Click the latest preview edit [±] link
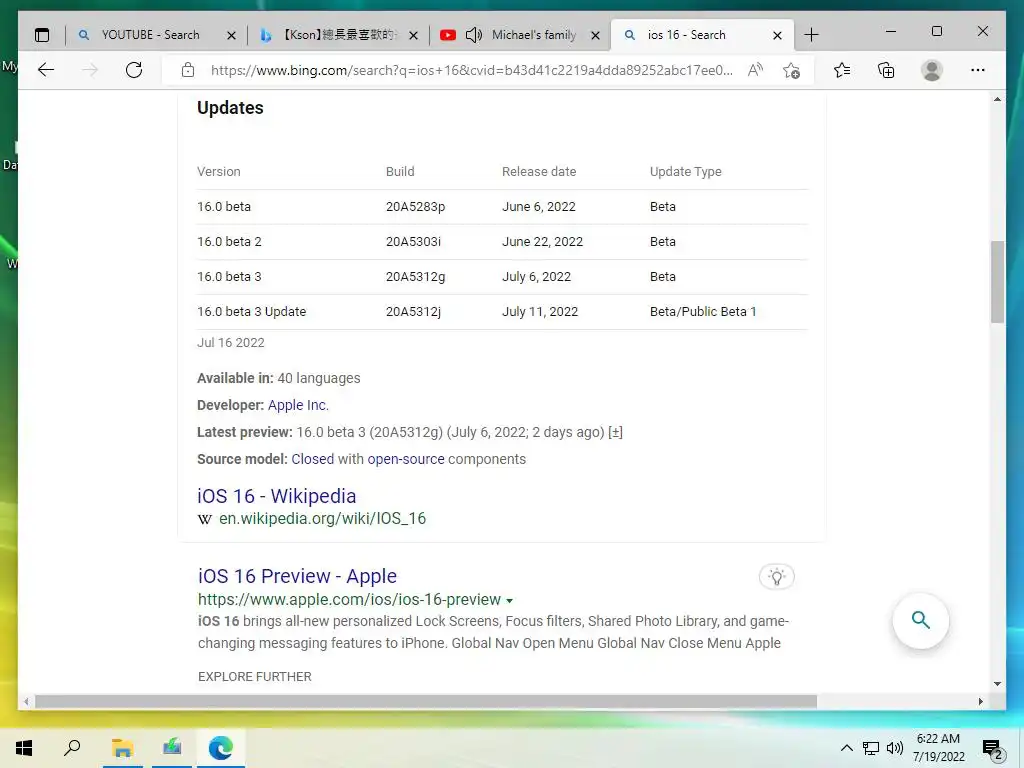 click(x=615, y=432)
